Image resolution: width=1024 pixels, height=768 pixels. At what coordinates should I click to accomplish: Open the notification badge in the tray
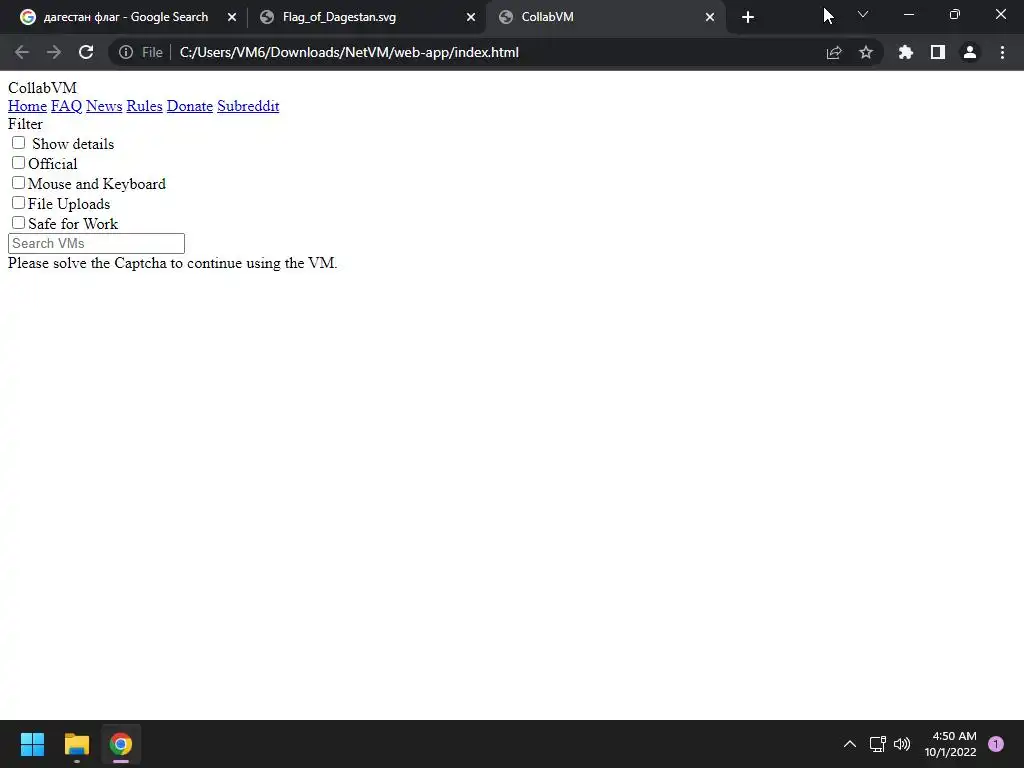pos(996,744)
